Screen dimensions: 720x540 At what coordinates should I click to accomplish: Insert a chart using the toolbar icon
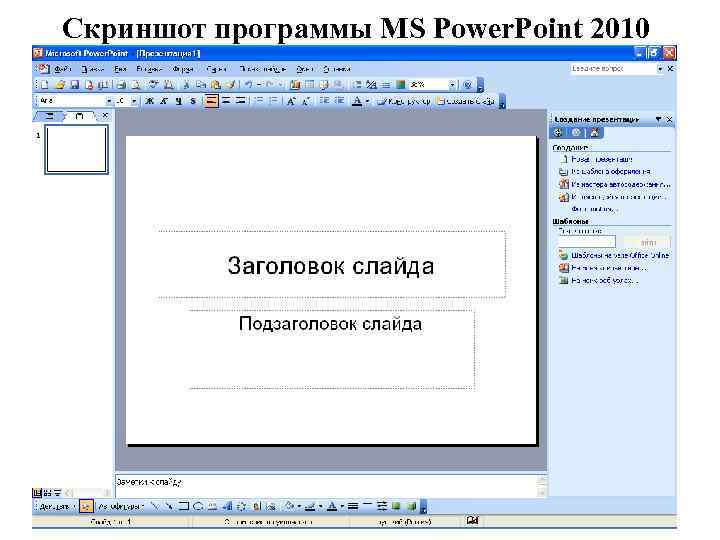[x=295, y=85]
